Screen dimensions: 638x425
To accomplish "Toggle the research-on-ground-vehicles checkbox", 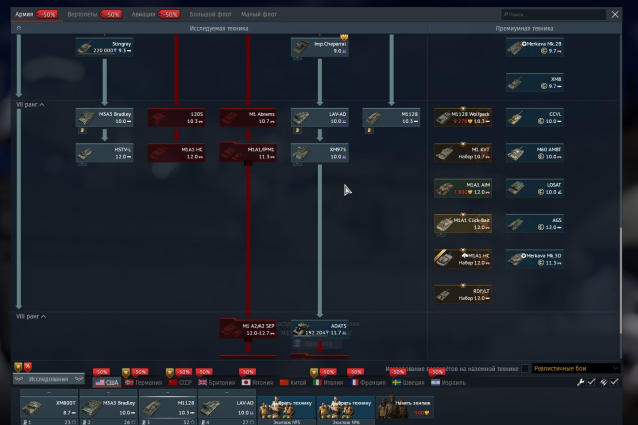I will [x=525, y=368].
